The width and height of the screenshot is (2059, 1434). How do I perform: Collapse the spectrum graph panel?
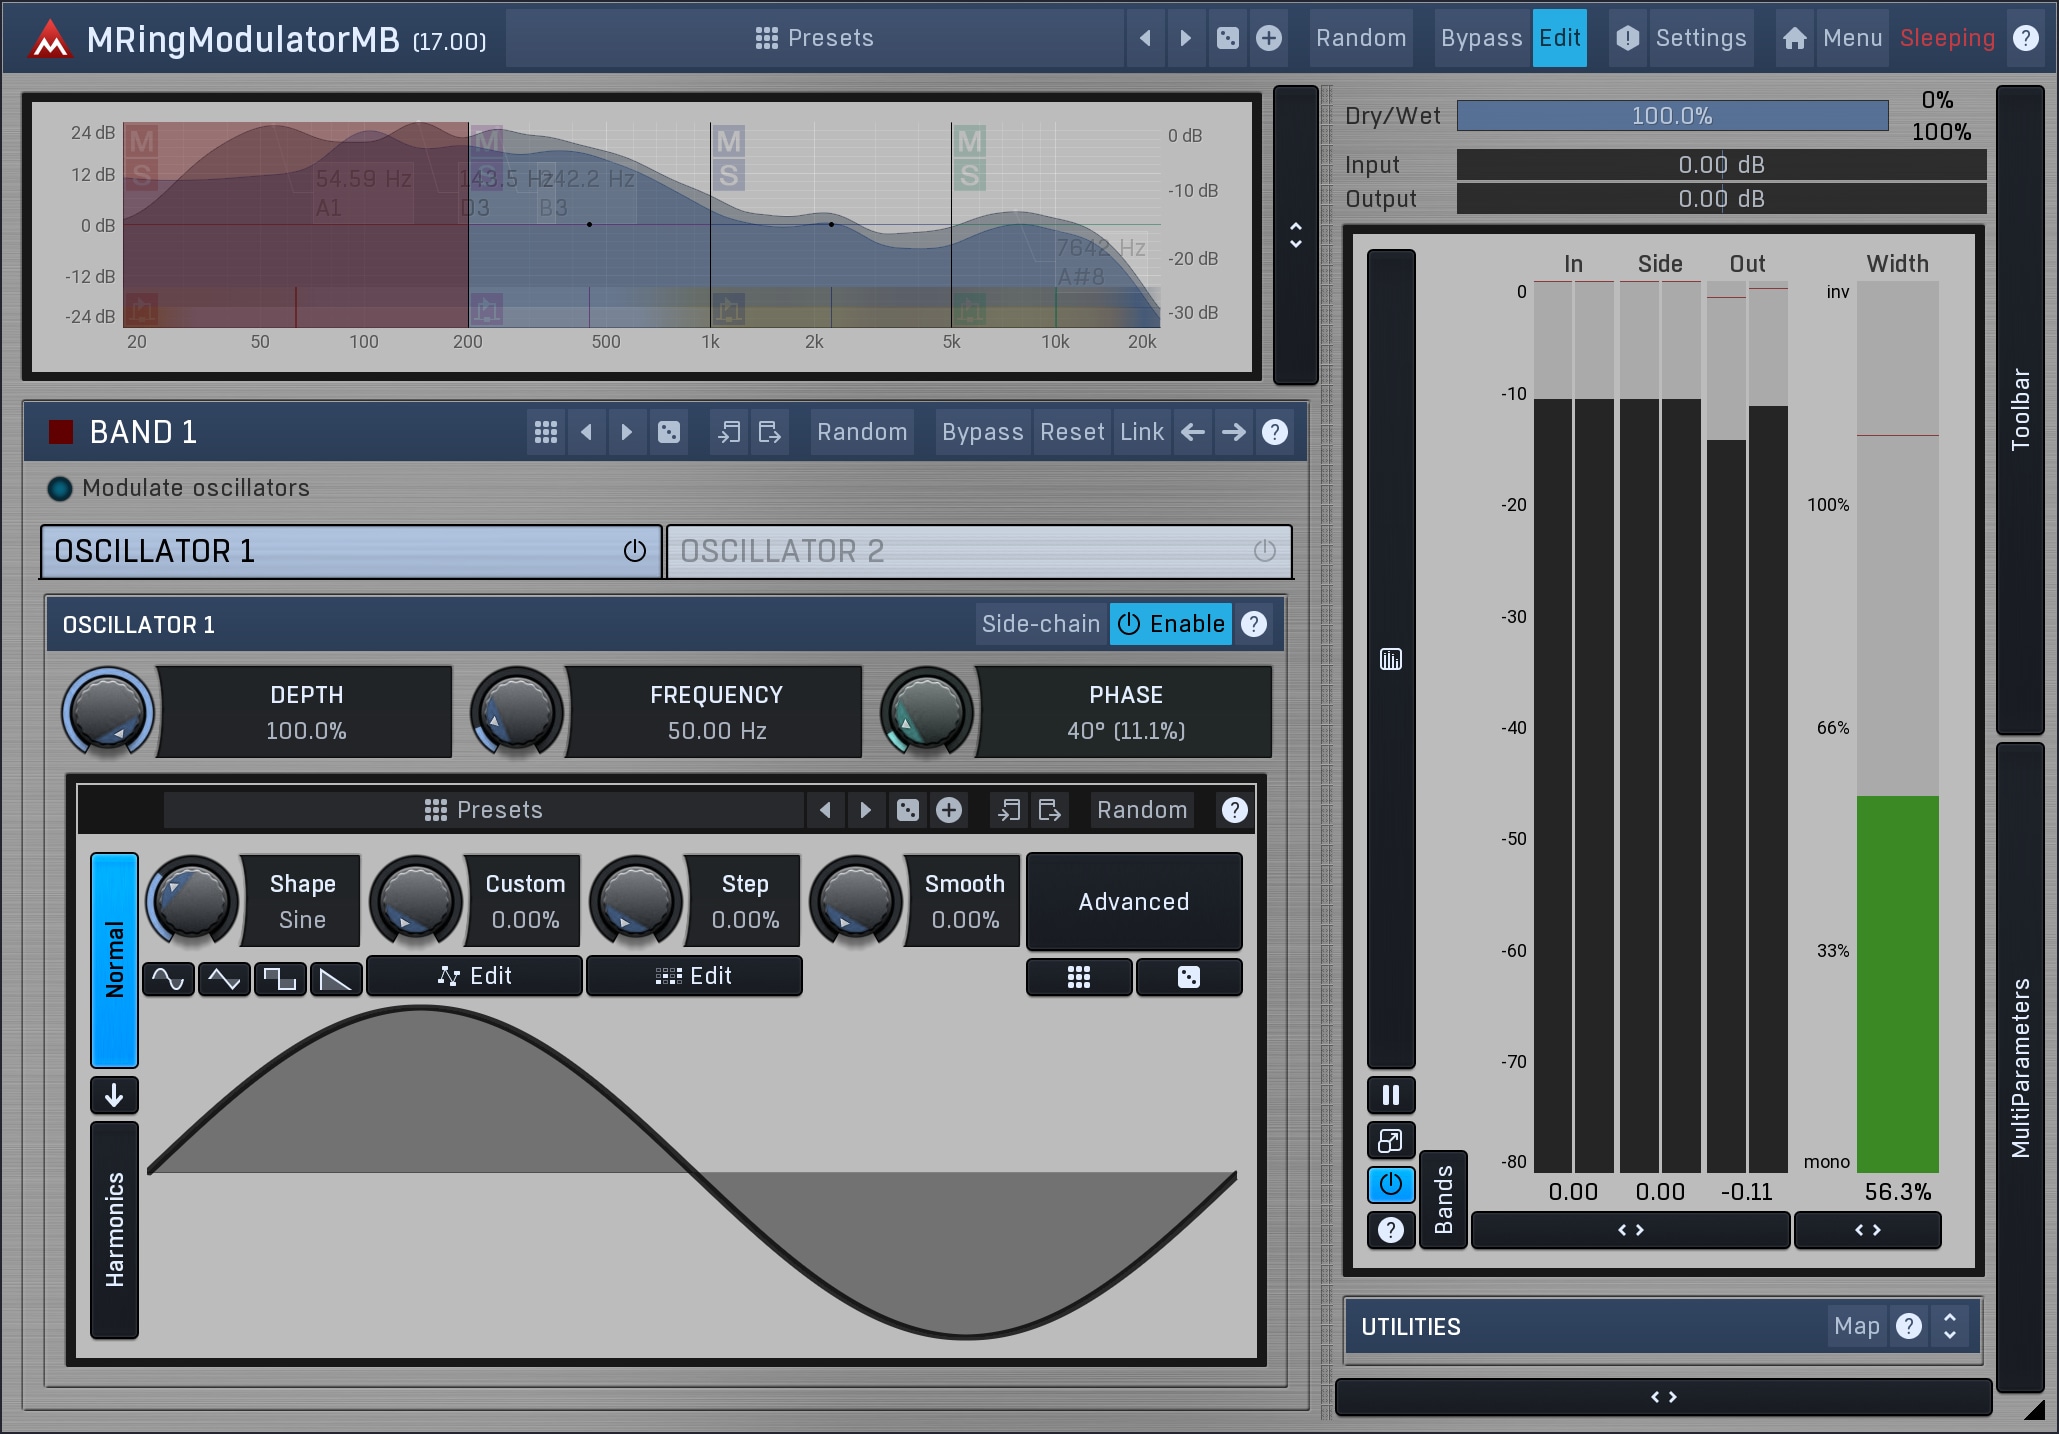[x=1296, y=235]
